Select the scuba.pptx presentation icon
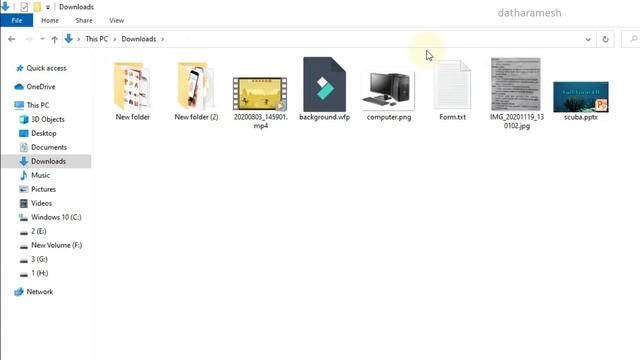640x360 pixels. coord(581,97)
